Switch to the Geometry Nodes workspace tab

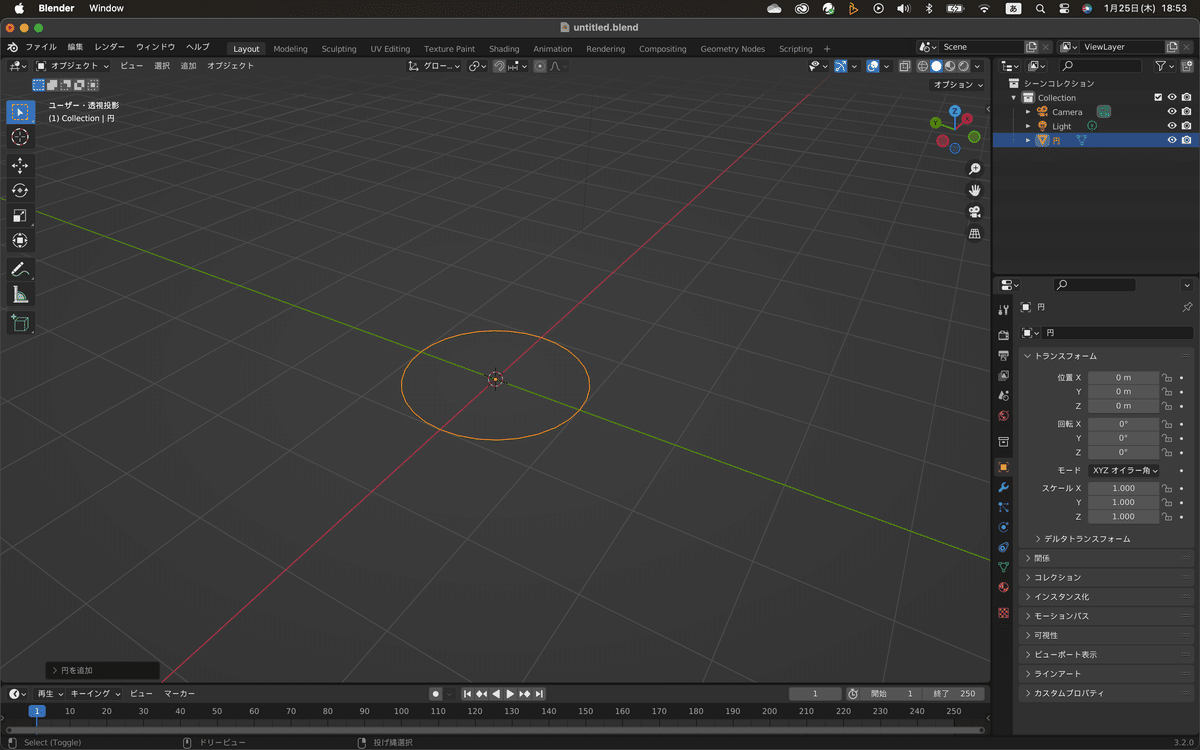coord(732,49)
